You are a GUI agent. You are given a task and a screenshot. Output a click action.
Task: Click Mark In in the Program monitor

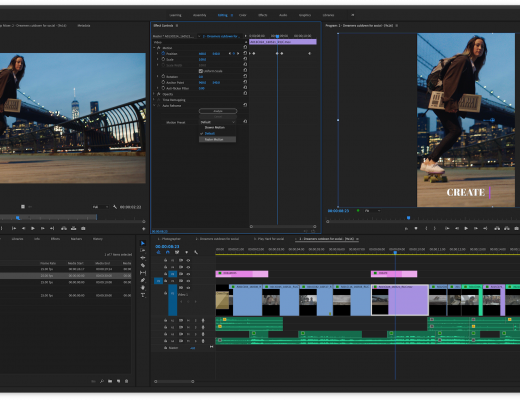(x=426, y=228)
